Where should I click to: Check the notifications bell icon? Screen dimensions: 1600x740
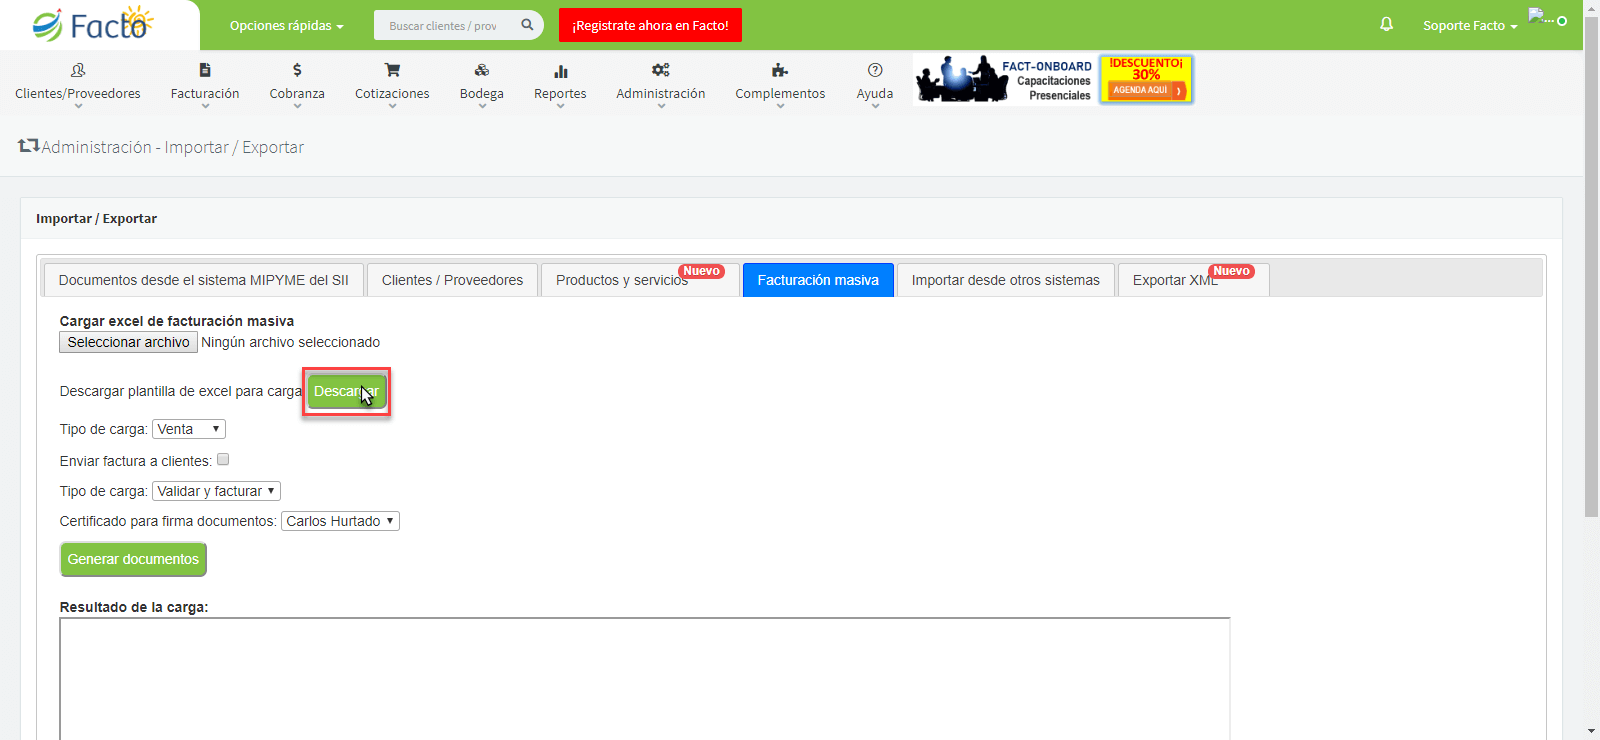coord(1386,24)
